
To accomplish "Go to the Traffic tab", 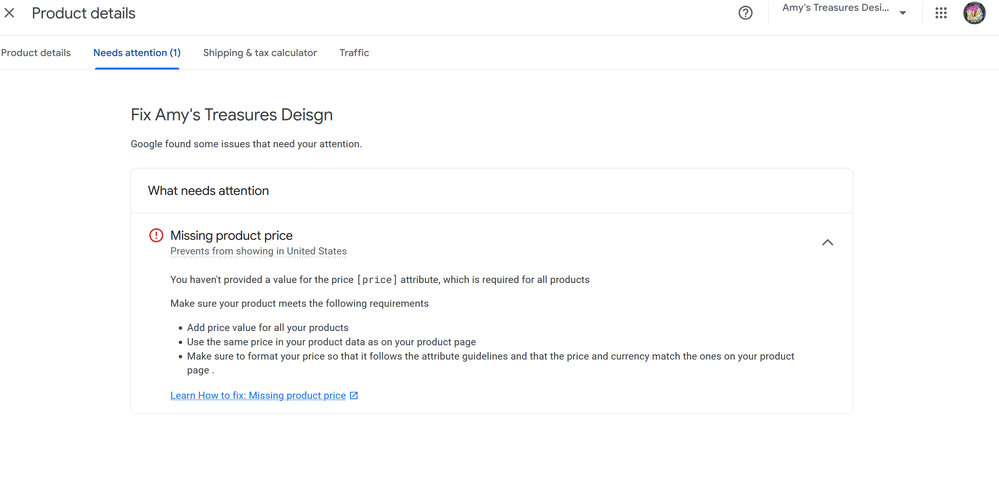I will (354, 53).
